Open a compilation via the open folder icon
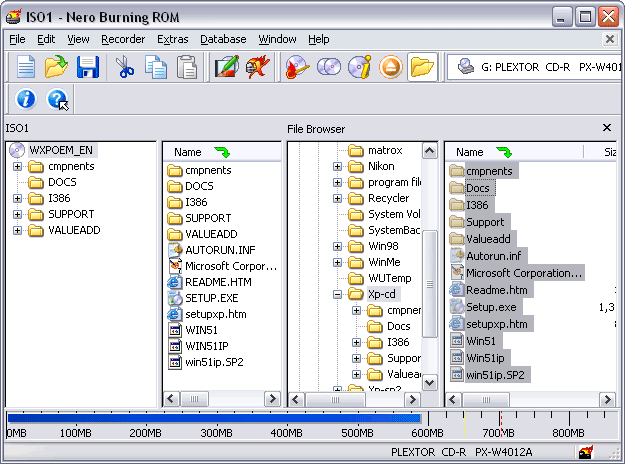 click(56, 67)
